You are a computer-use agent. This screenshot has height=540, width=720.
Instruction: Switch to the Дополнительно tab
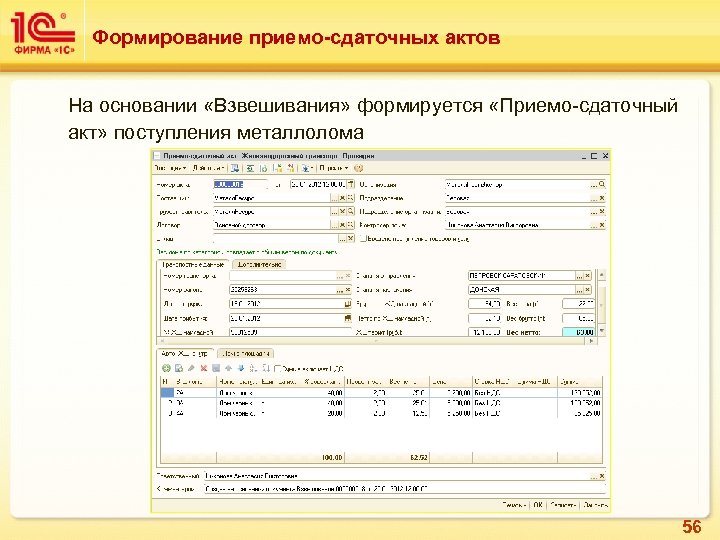click(259, 264)
